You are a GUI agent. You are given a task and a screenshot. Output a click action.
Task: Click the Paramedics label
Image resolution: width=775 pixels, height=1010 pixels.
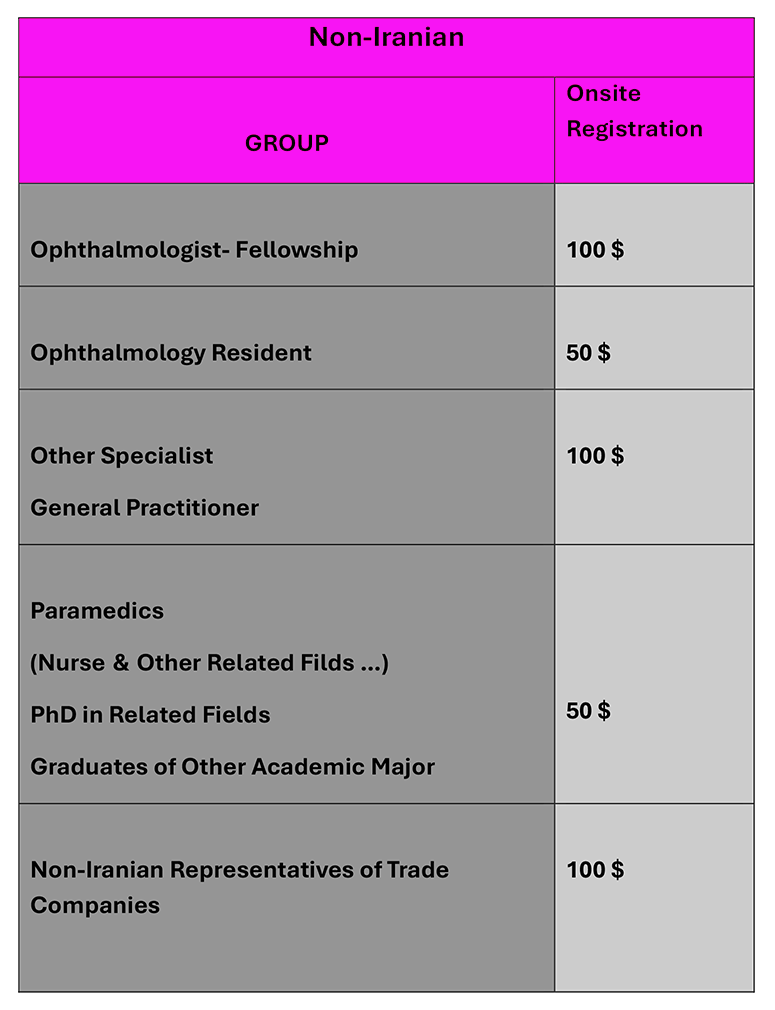tap(97, 611)
